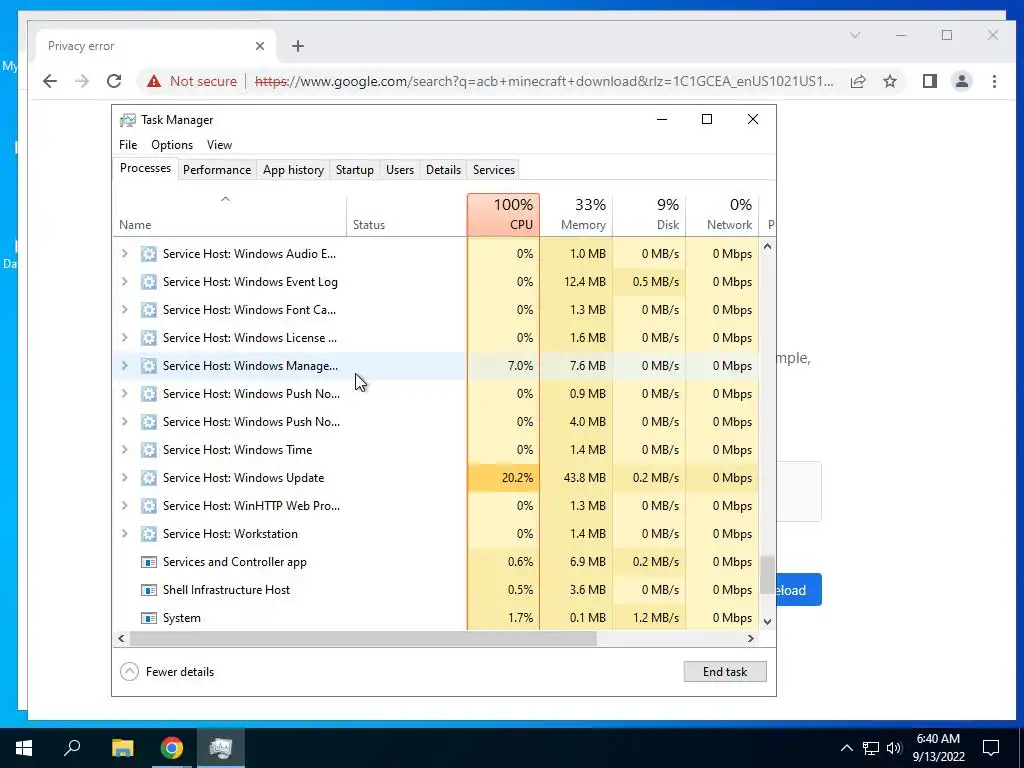Screen dimensions: 1024x768
Task: Click the Task Manager taskbar icon
Action: pos(221,748)
